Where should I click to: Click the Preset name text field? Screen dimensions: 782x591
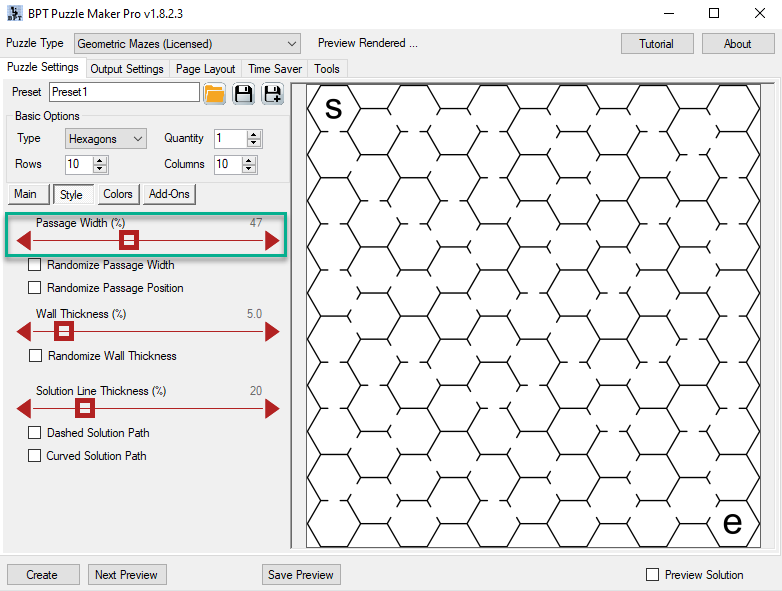pos(124,92)
